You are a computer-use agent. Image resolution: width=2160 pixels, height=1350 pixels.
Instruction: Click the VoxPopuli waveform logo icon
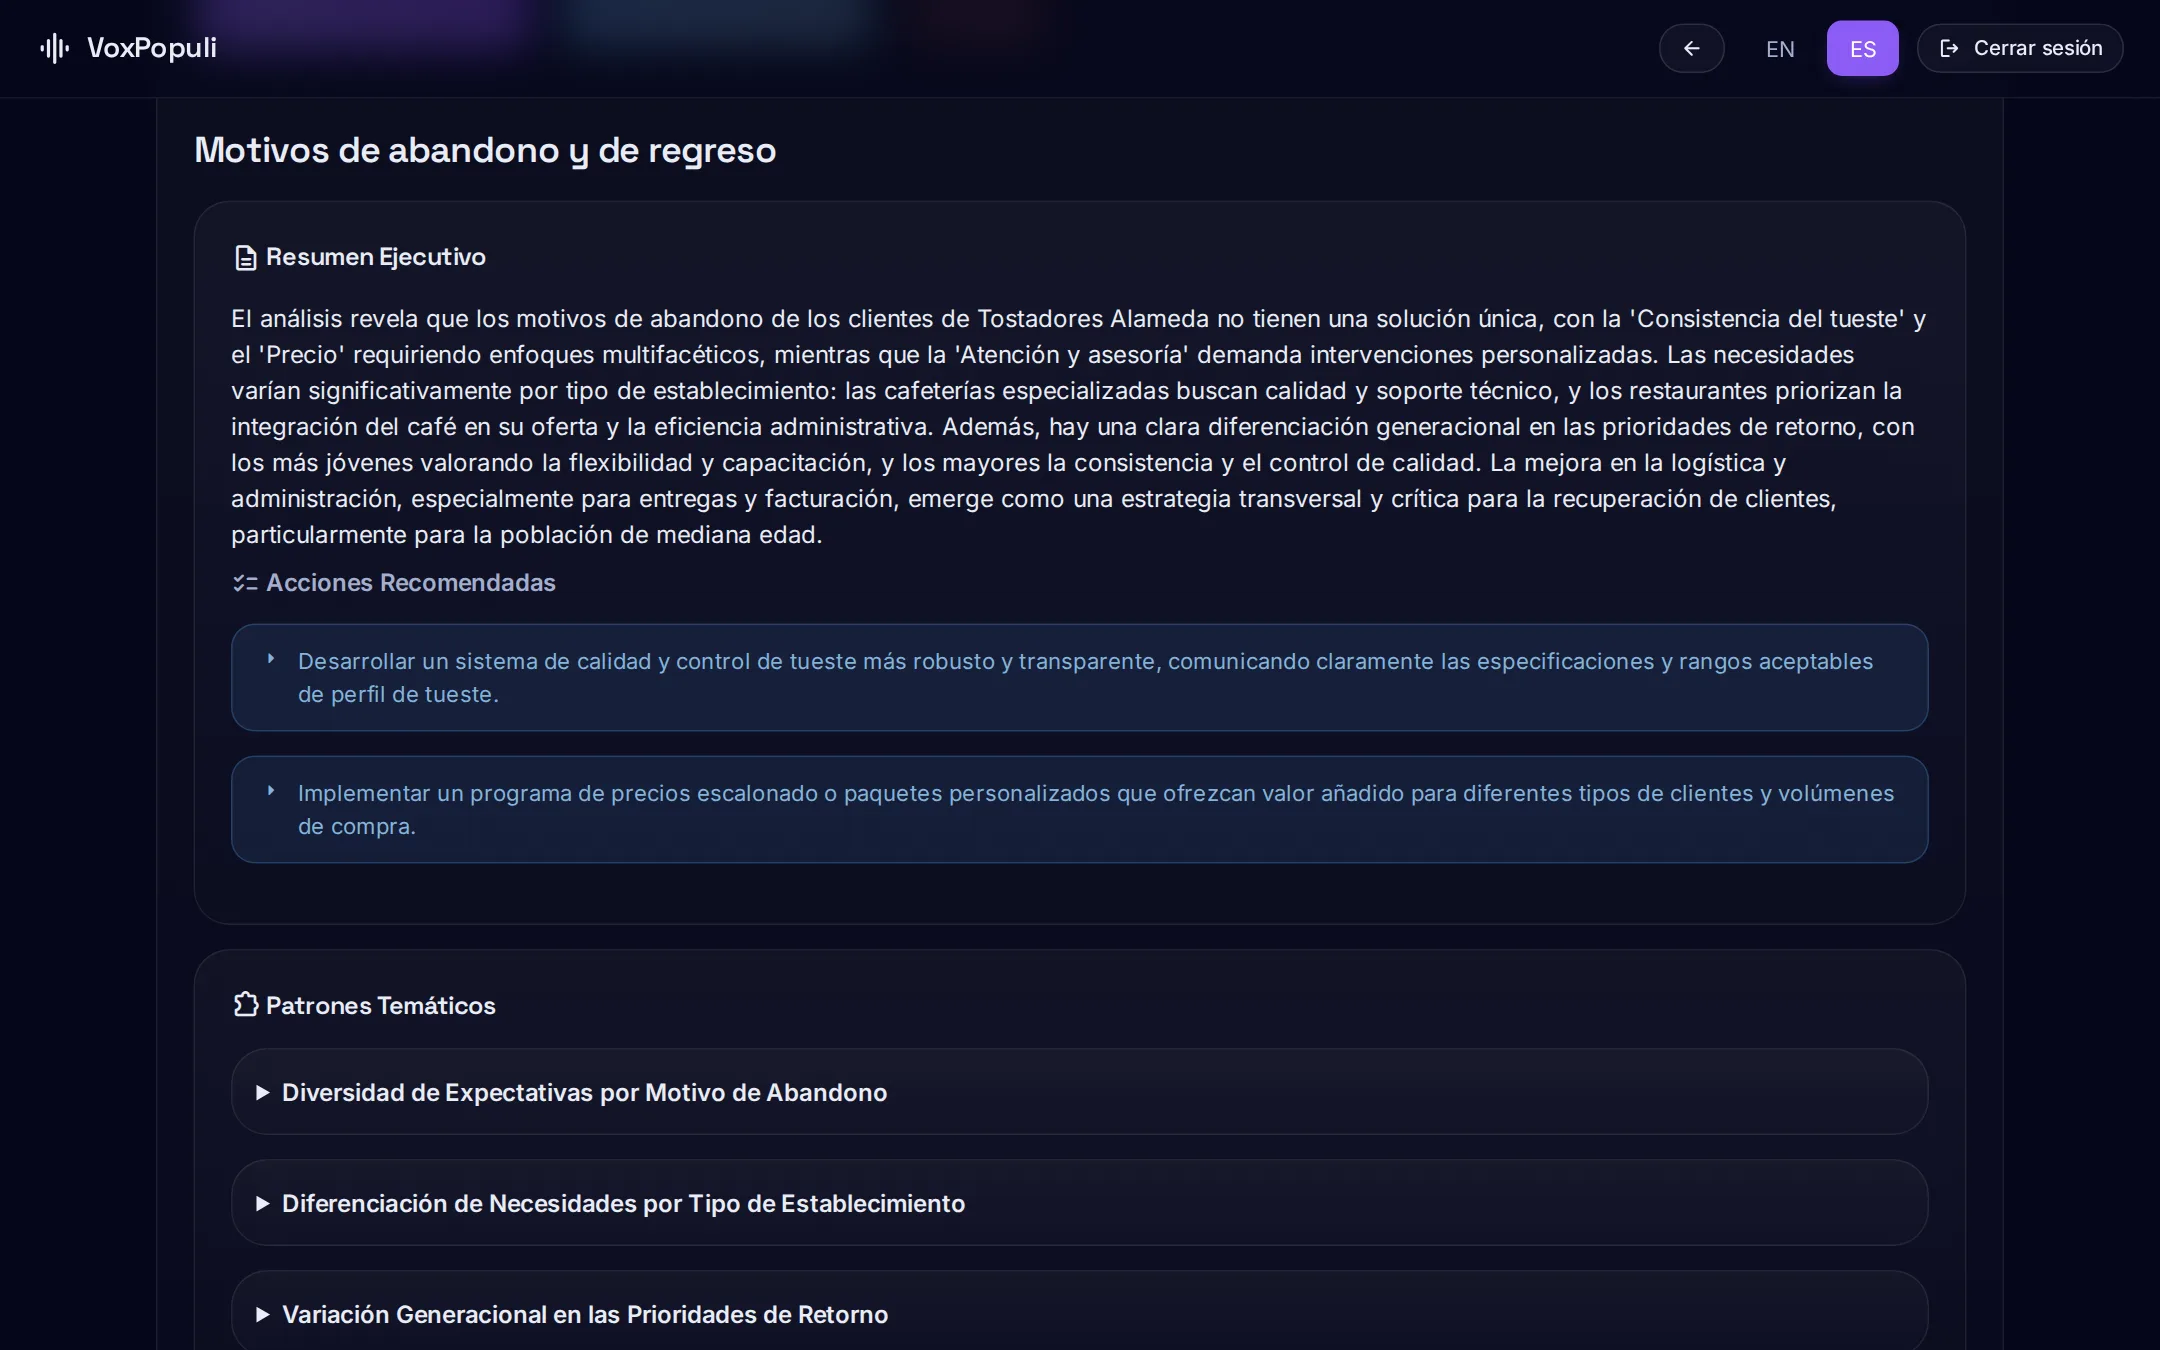coord(55,48)
